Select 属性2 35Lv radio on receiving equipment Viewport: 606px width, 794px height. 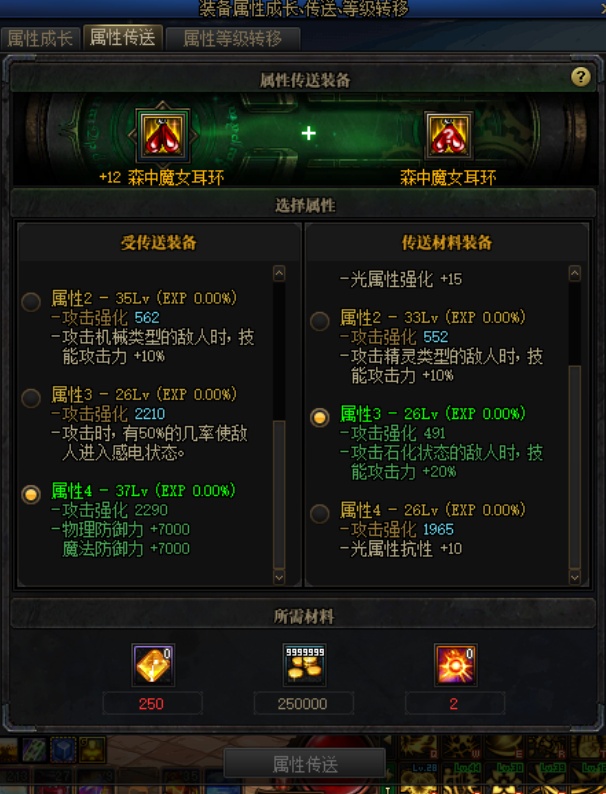click(31, 302)
